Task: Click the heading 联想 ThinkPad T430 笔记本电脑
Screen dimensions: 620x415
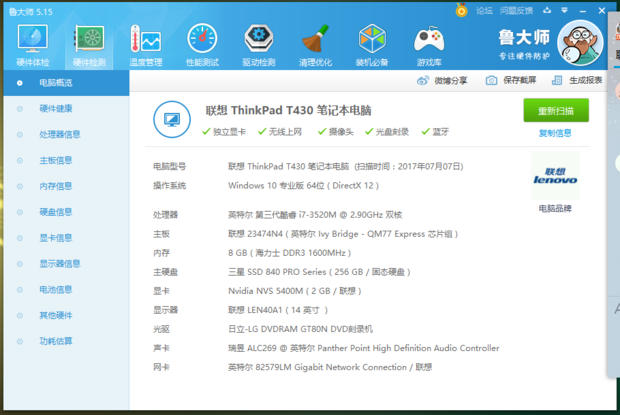Action: click(288, 110)
